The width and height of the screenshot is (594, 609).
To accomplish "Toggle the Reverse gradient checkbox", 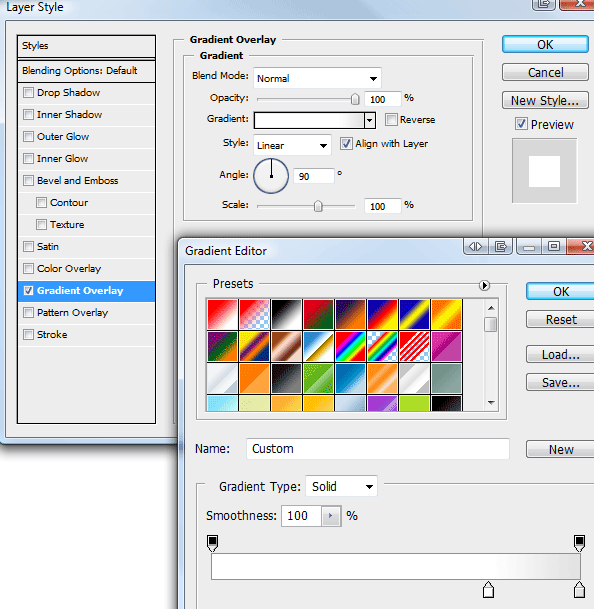I will [x=391, y=120].
